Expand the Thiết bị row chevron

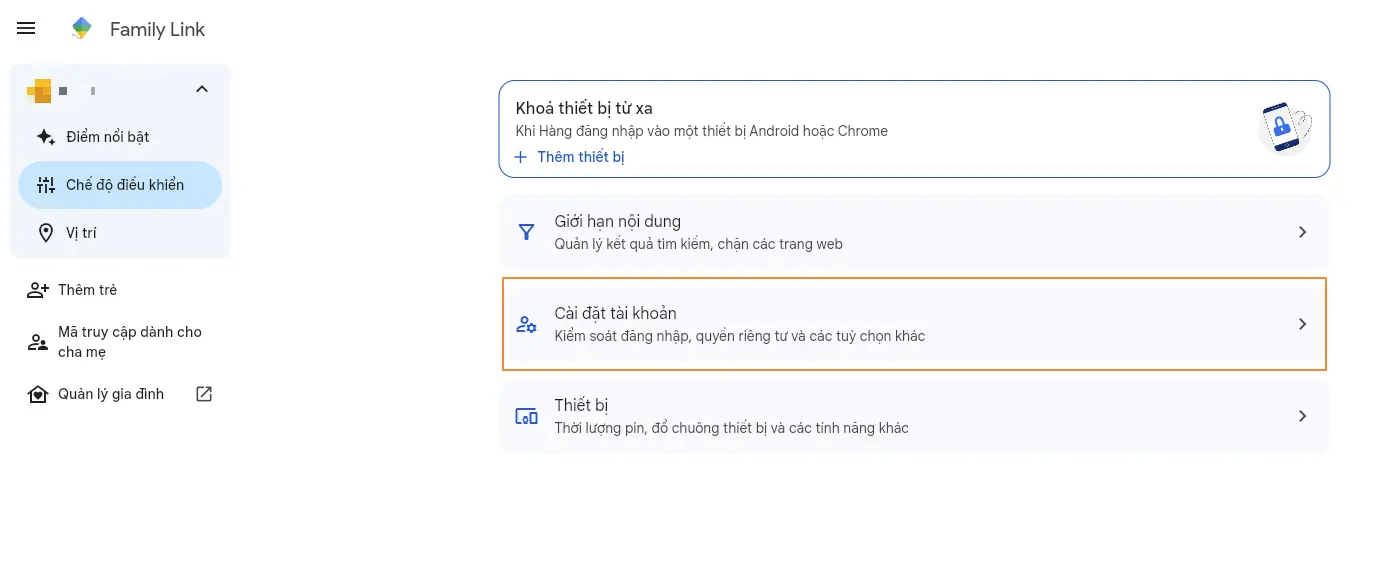click(1302, 416)
